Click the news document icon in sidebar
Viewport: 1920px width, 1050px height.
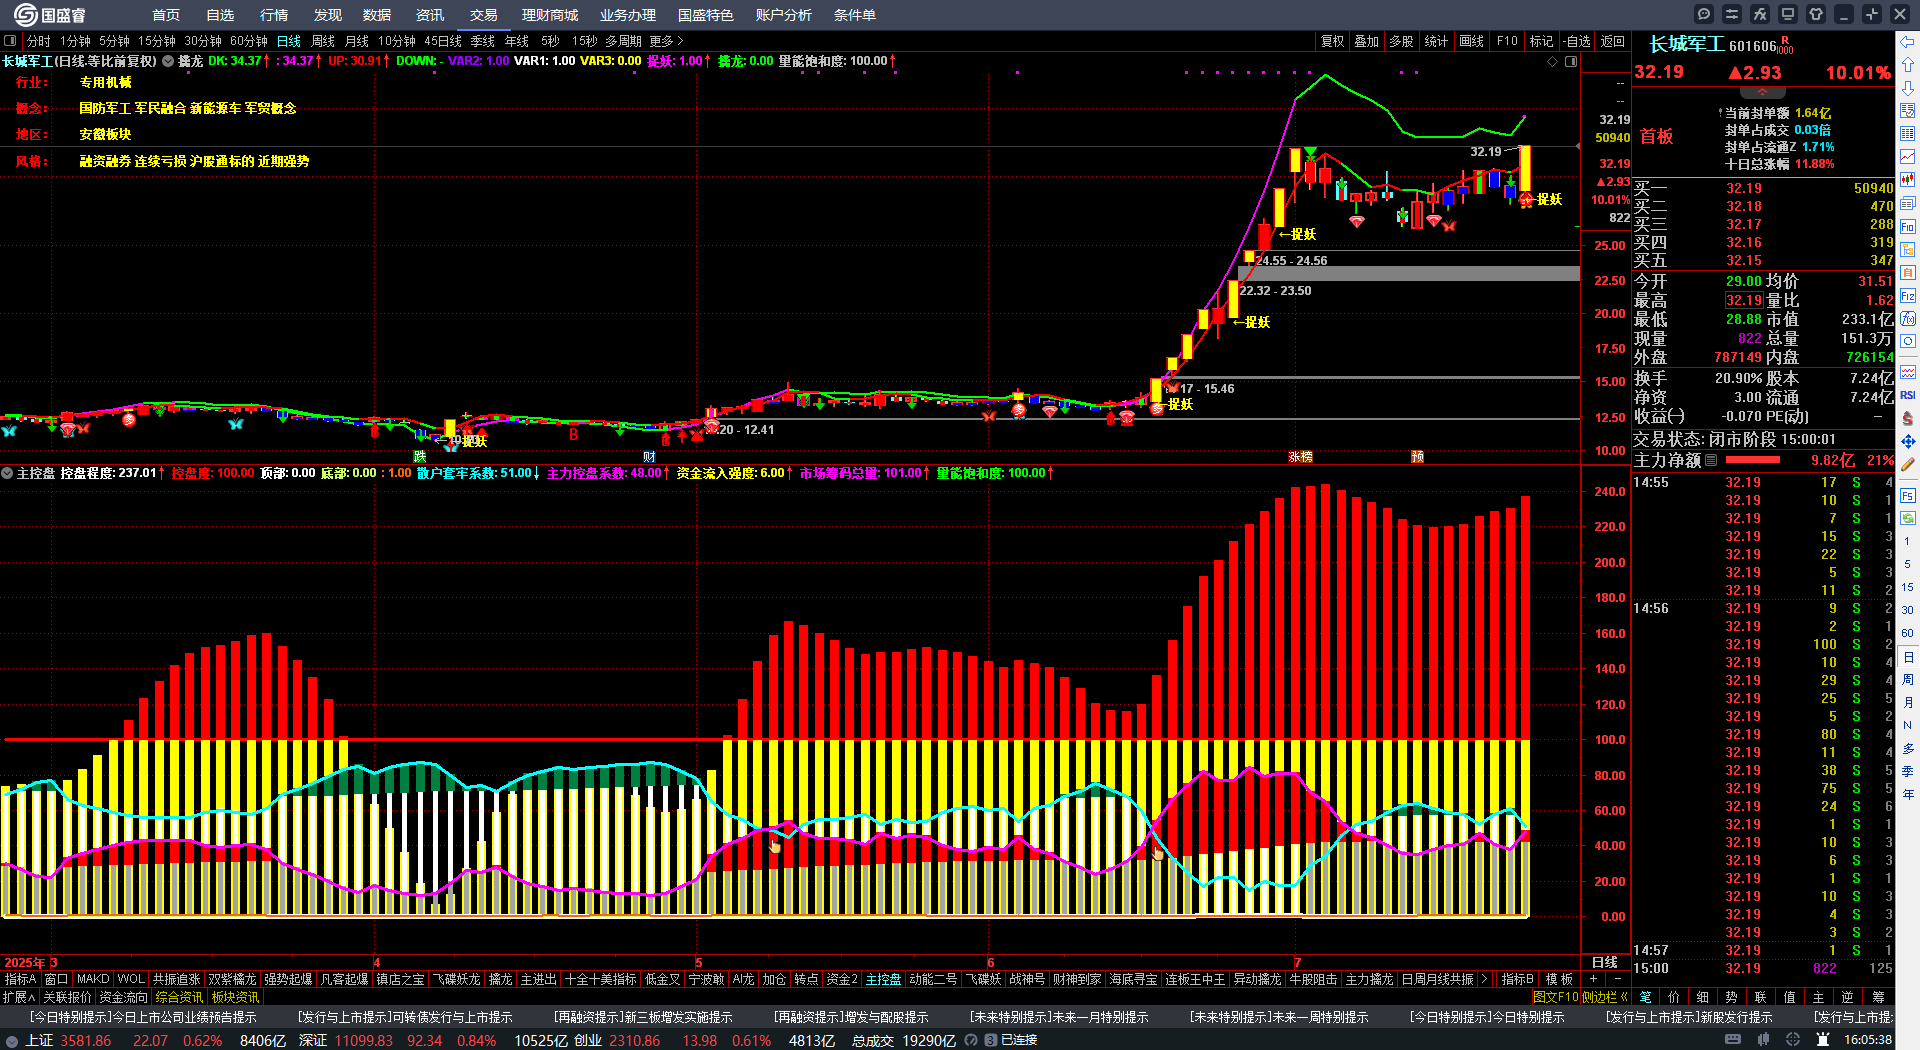tap(1908, 203)
